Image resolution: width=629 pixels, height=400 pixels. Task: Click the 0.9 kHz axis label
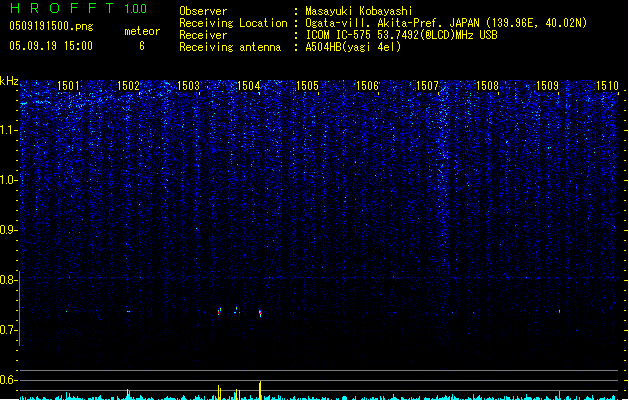pos(9,230)
